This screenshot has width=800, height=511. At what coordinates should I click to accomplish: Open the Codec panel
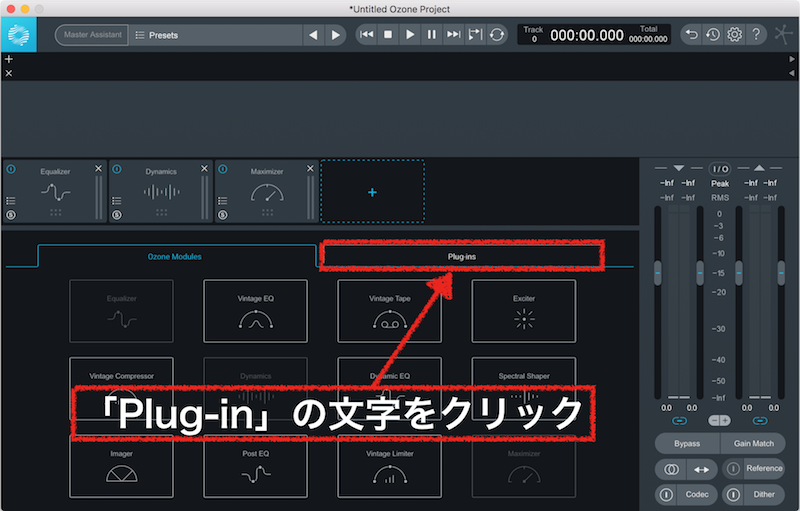697,495
